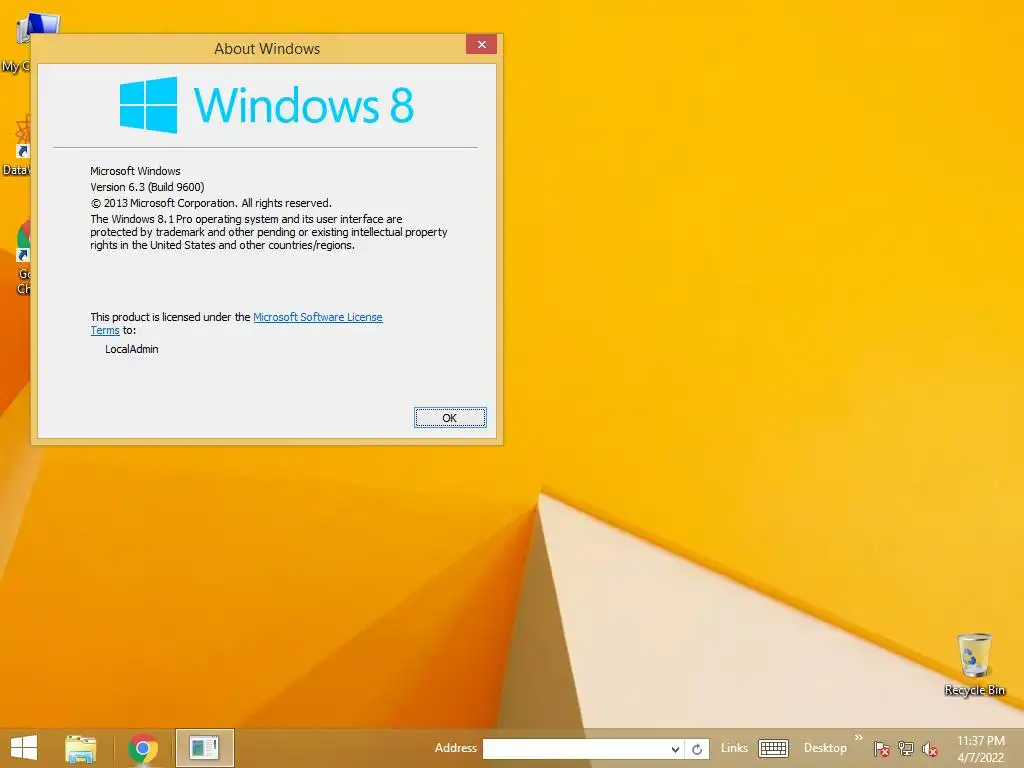
Task: Select the Recycle Bin desktop icon
Action: point(974,664)
